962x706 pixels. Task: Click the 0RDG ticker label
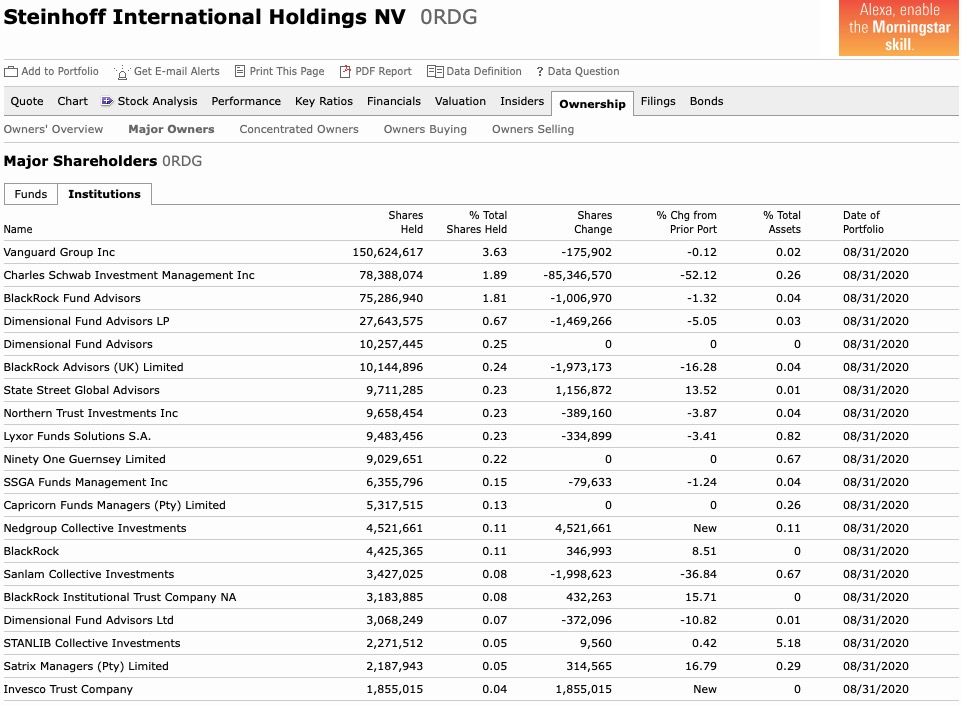[449, 17]
